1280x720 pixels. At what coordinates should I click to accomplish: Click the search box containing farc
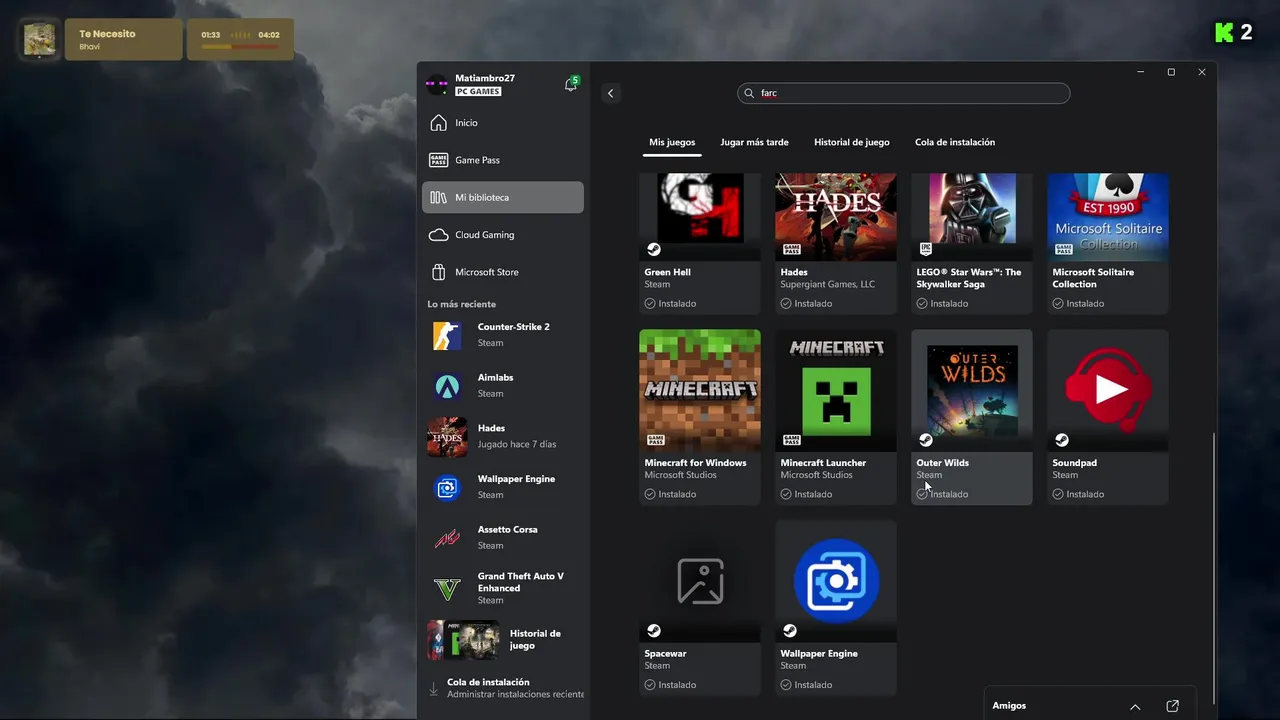904,93
